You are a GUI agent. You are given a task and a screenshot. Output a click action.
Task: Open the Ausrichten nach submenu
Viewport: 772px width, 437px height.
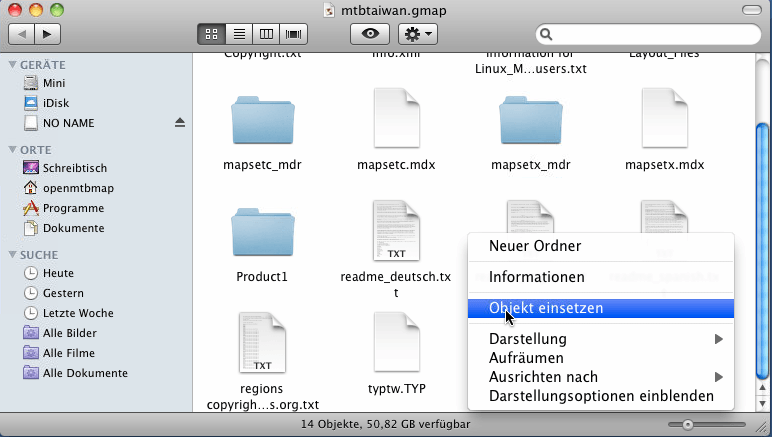(601, 377)
